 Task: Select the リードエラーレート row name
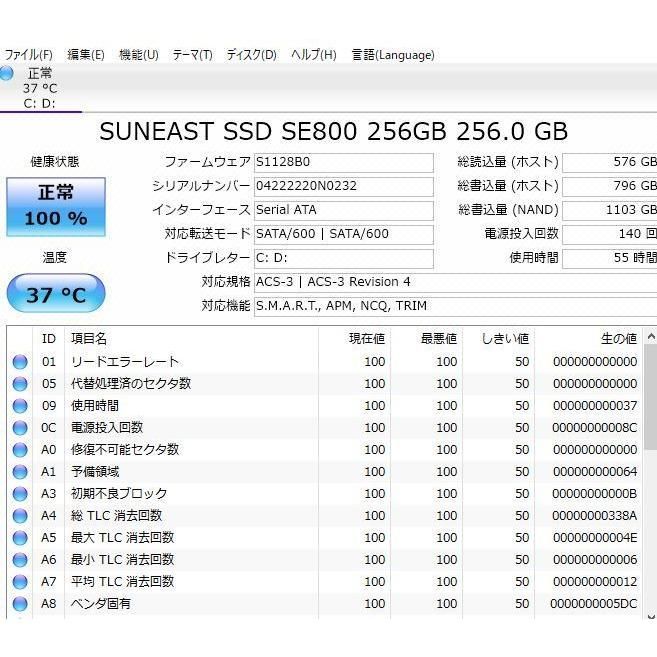[x=125, y=362]
